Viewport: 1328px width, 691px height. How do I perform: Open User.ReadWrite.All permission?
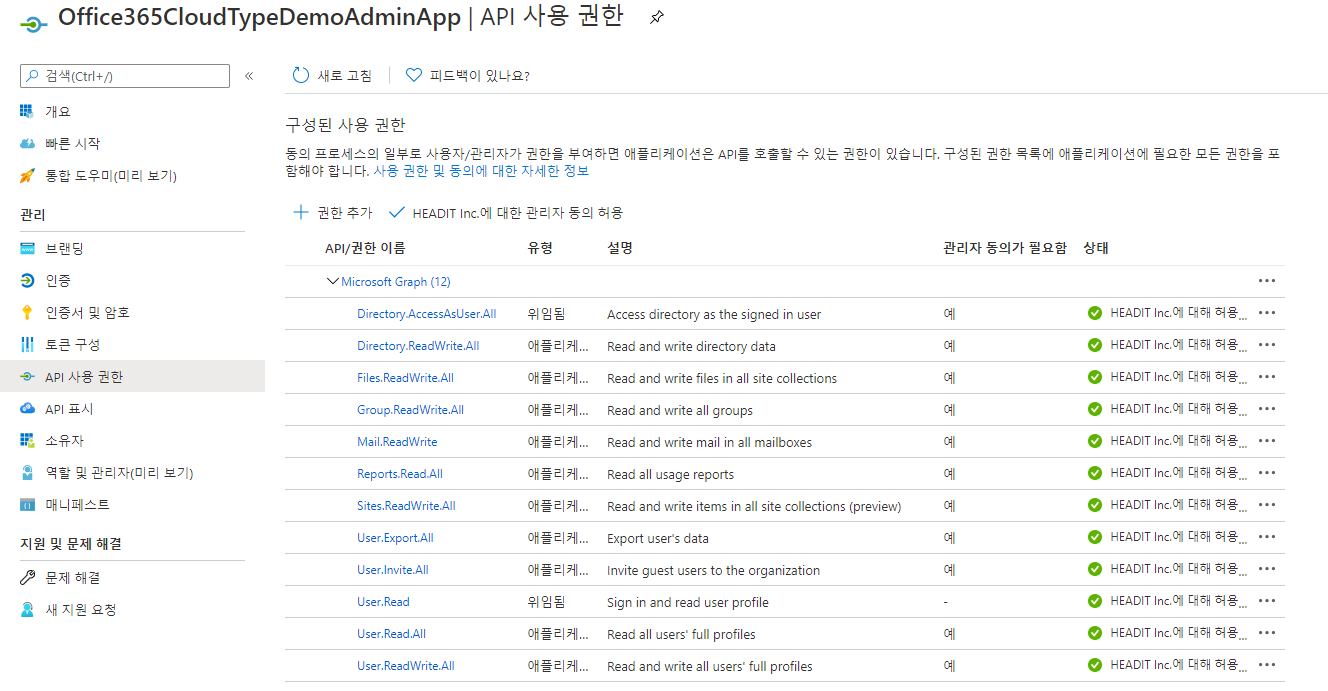click(x=406, y=666)
